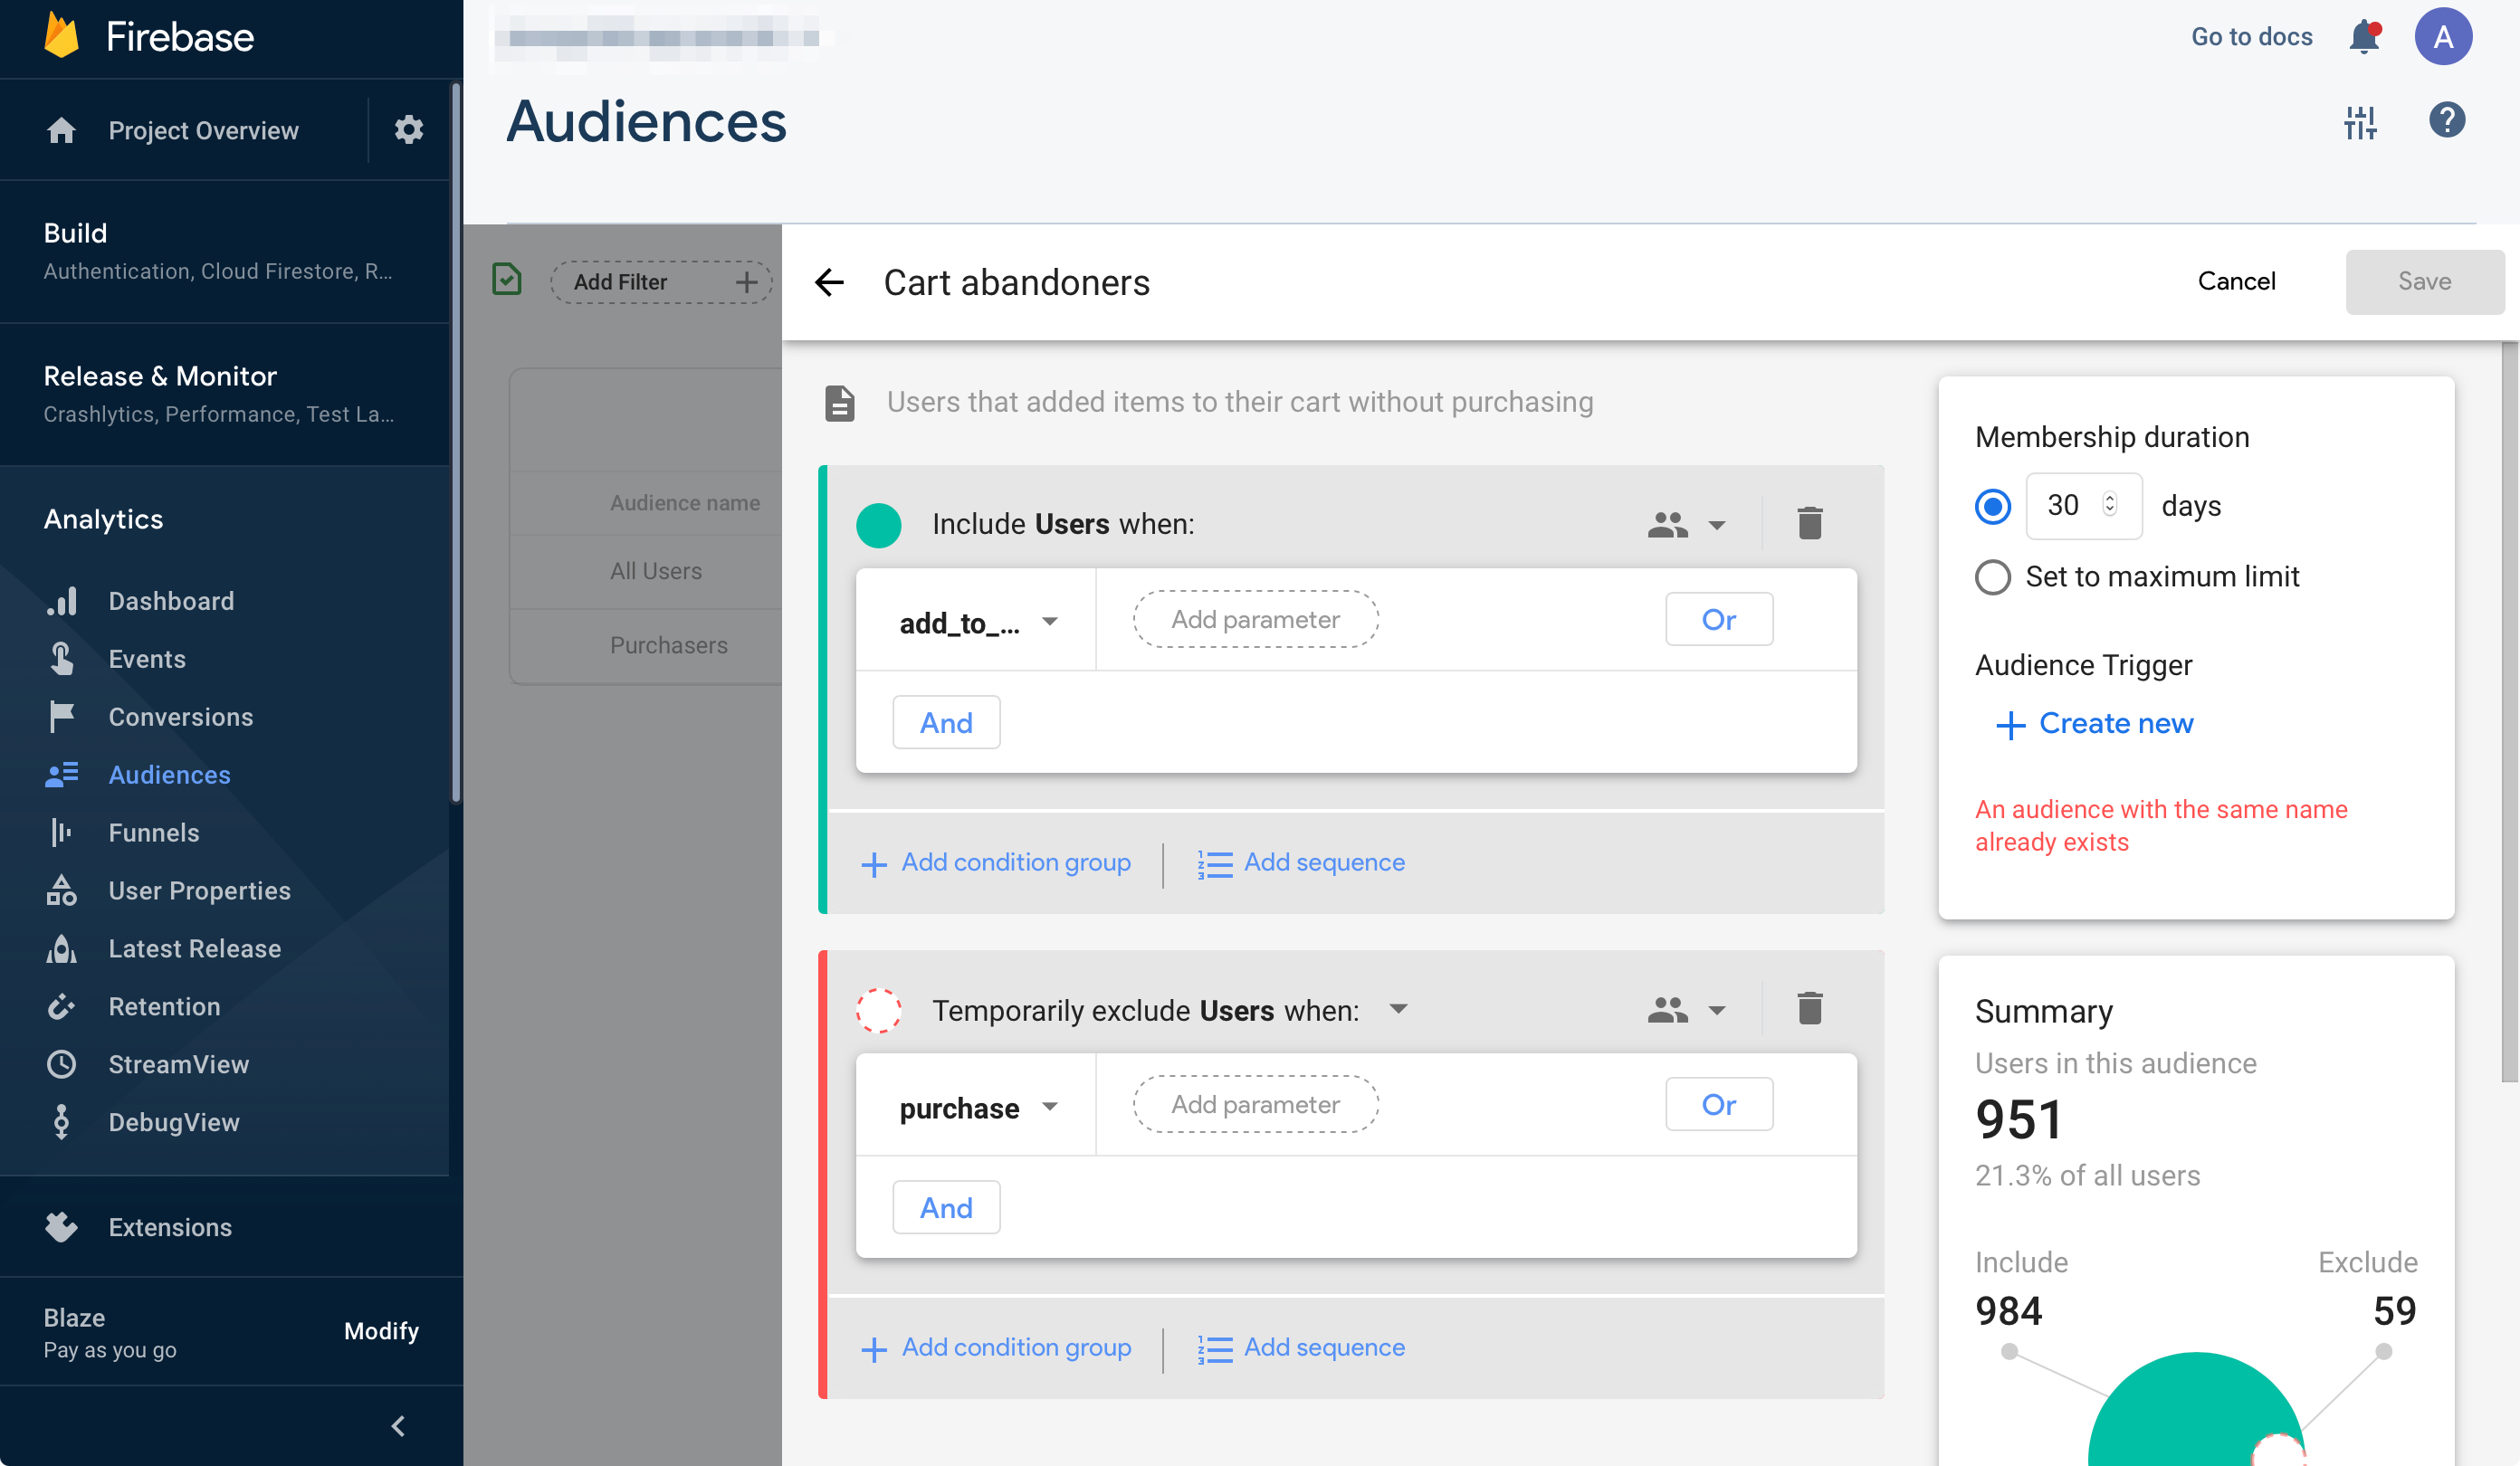Open Funnels in Analytics menu
2520x1466 pixels.
153,832
